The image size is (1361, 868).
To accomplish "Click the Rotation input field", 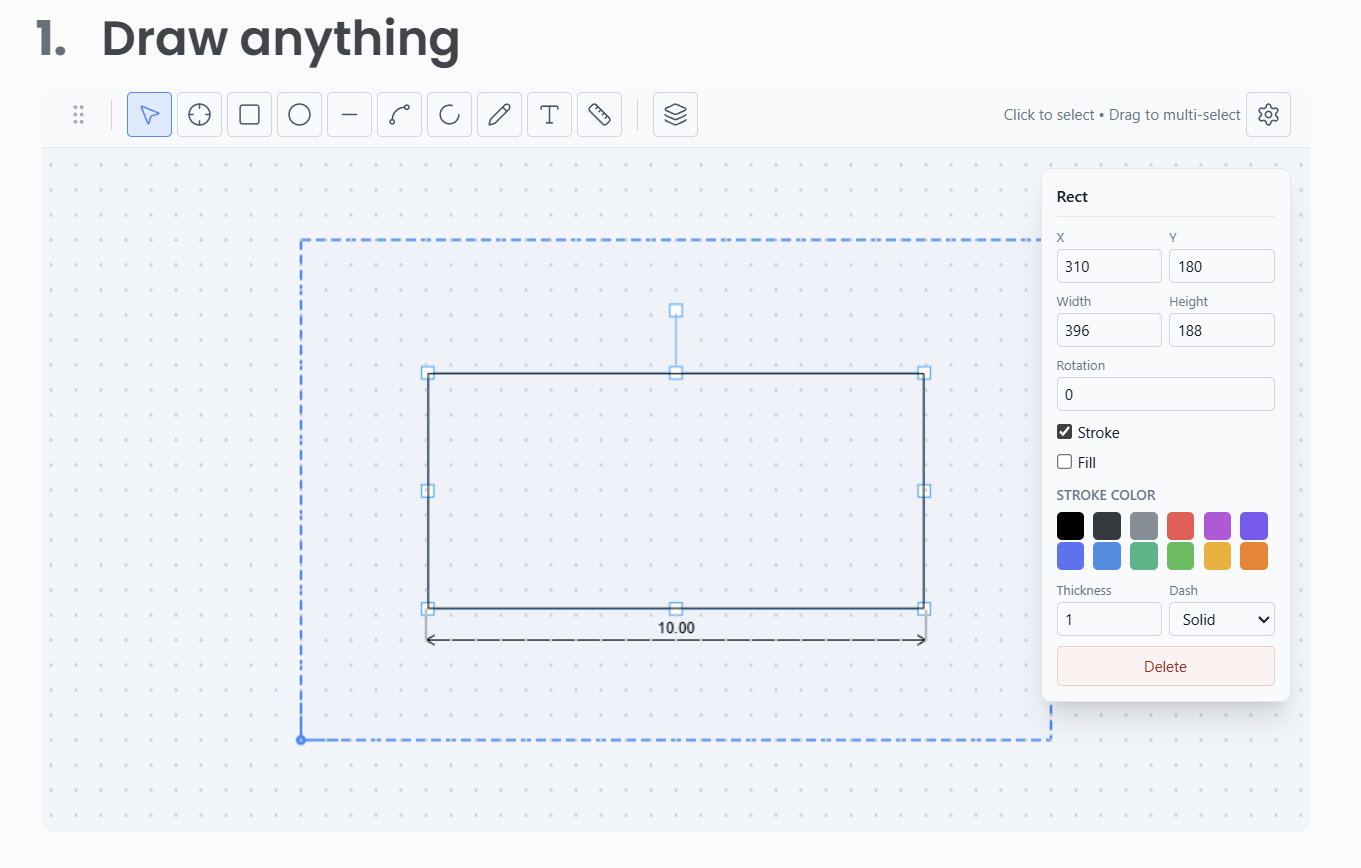I will [x=1166, y=394].
